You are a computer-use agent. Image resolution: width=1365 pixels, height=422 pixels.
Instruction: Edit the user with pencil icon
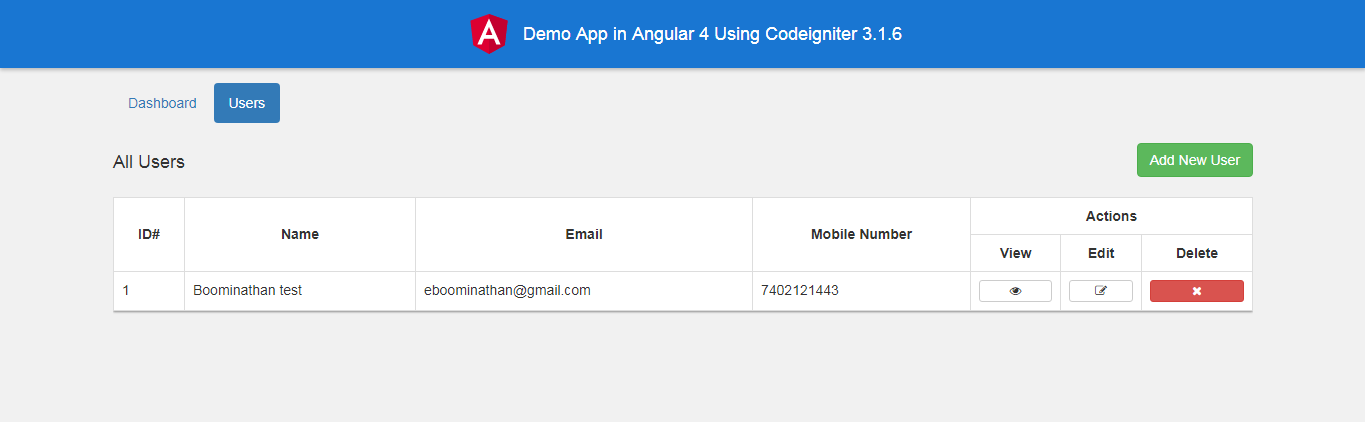pos(1100,291)
